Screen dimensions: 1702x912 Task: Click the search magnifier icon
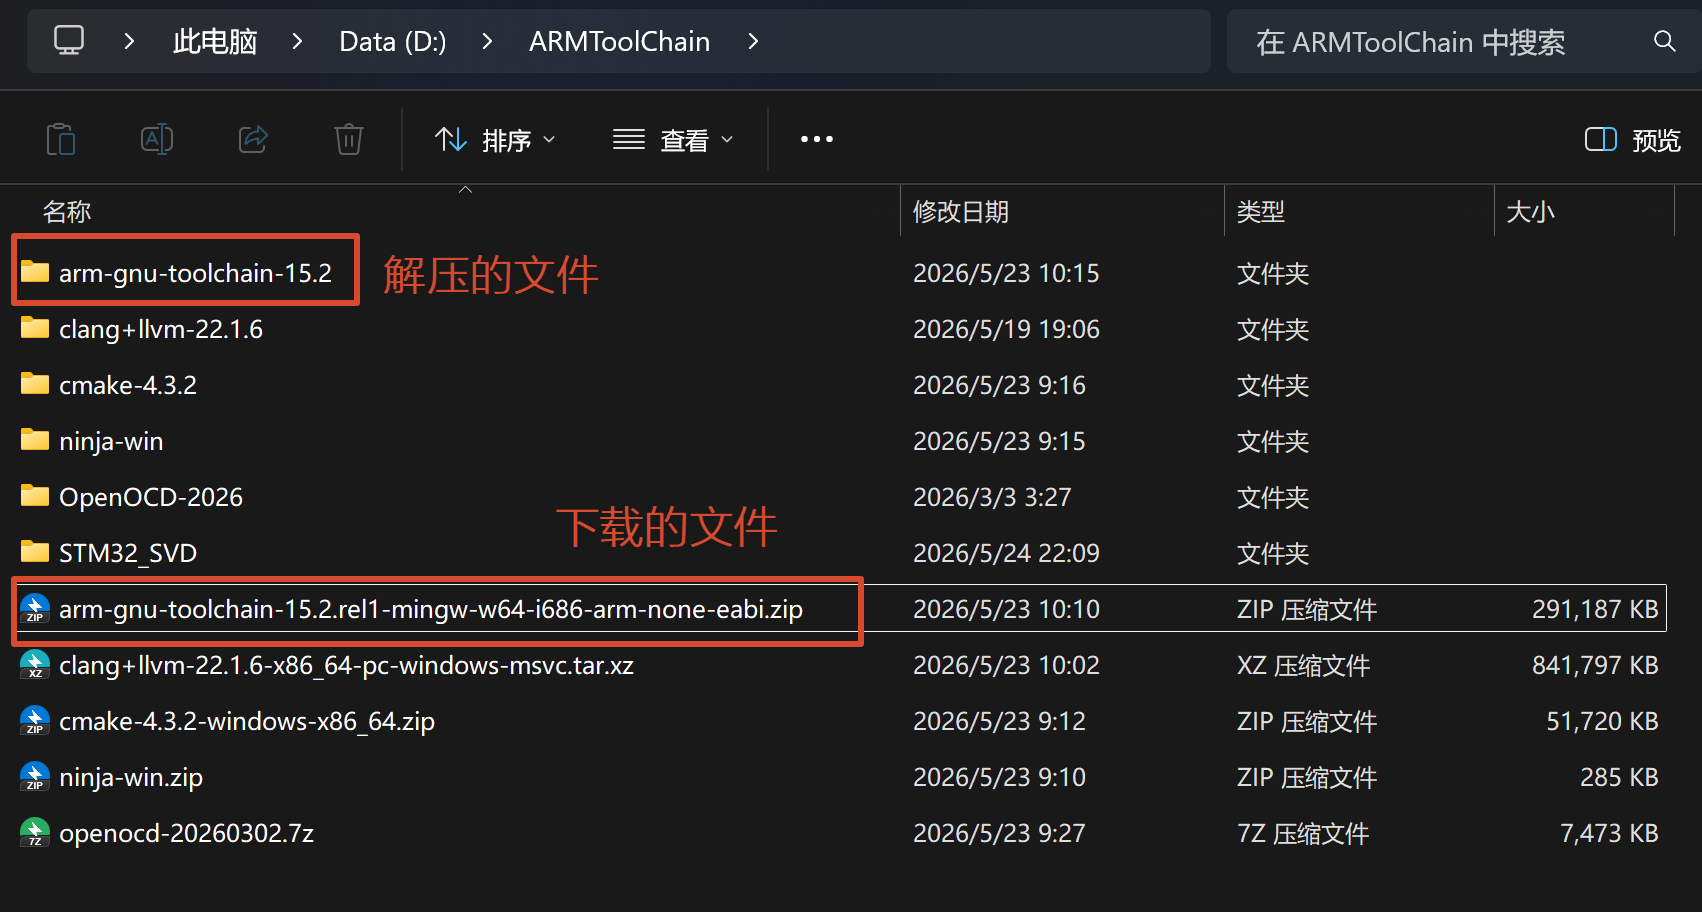(1665, 41)
